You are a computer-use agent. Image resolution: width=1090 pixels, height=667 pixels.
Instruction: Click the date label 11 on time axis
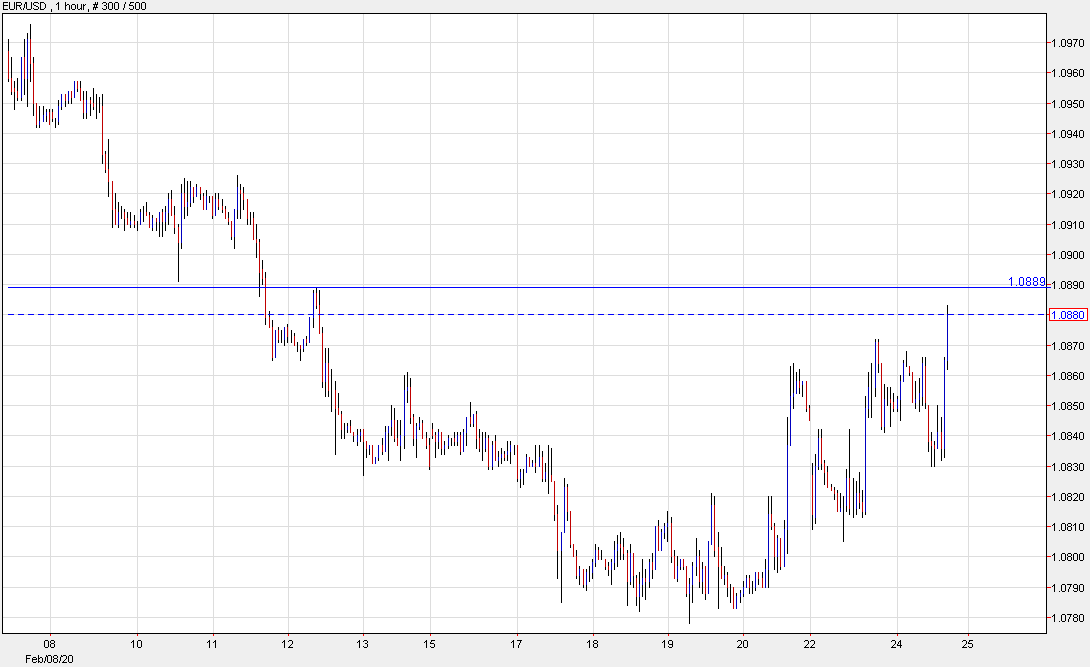pyautogui.click(x=212, y=643)
